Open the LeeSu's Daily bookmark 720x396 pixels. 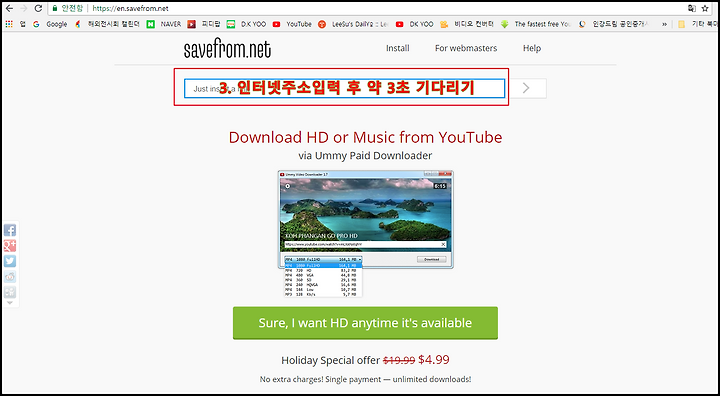click(x=354, y=24)
